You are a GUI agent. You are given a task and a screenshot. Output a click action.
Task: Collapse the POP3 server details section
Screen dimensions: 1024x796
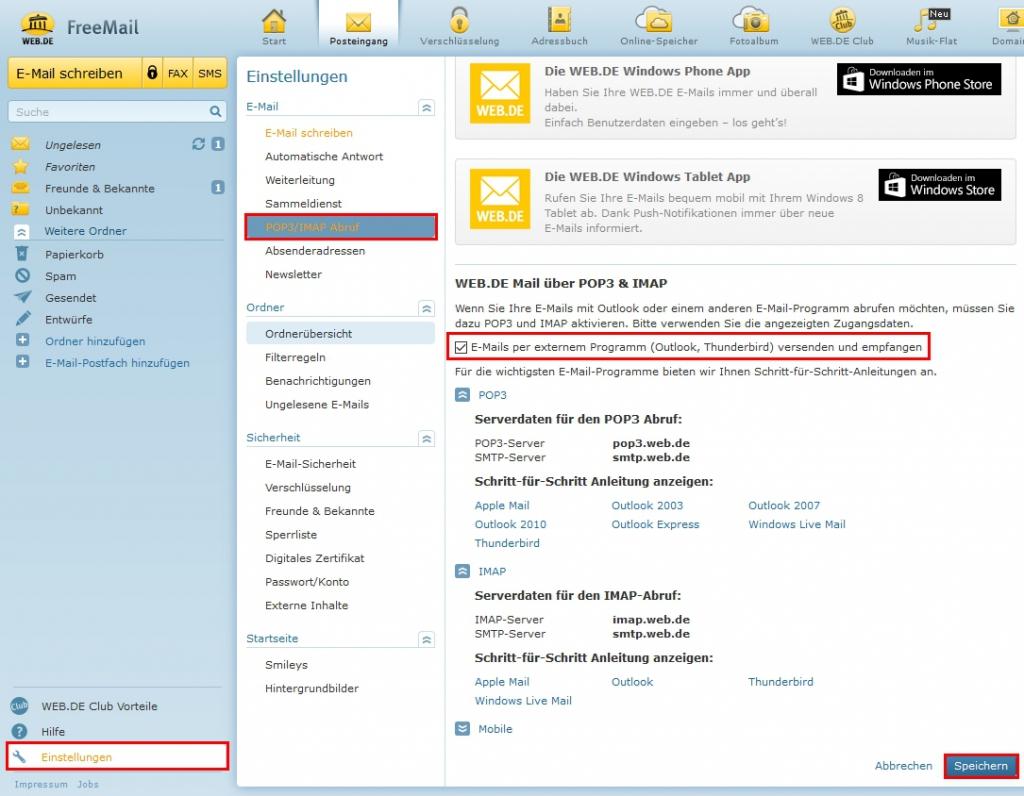tap(462, 395)
